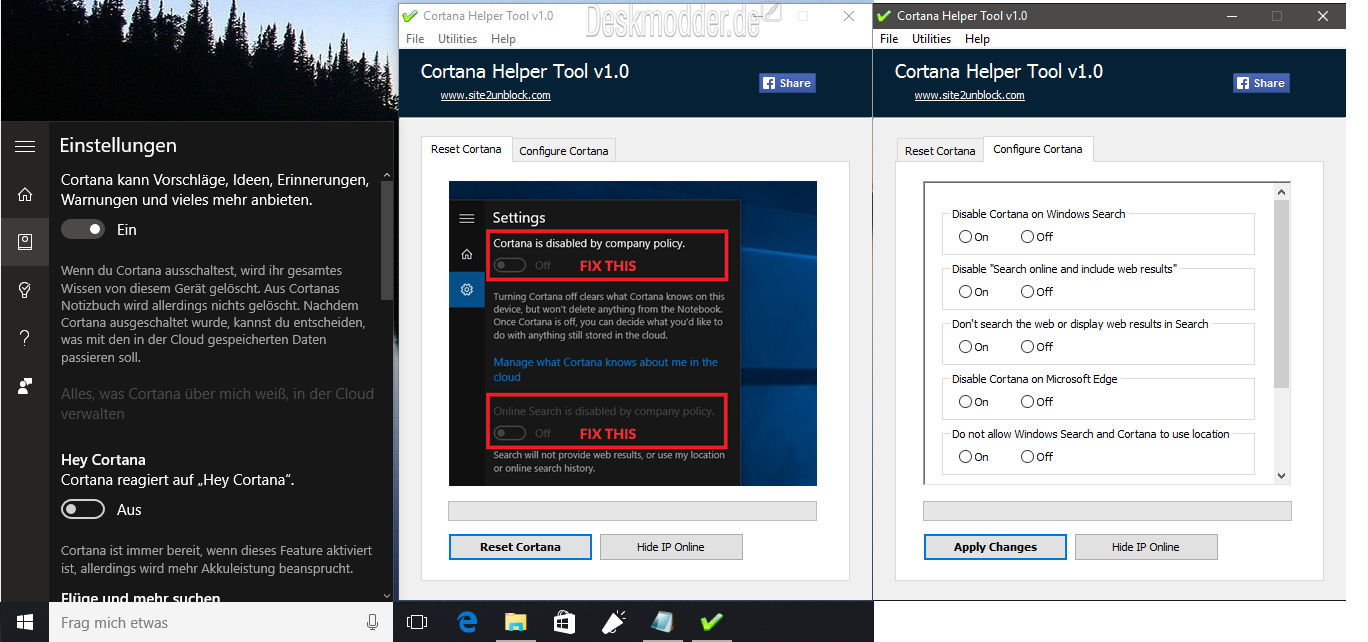Open Cortana Help question mark icon

coord(25,338)
